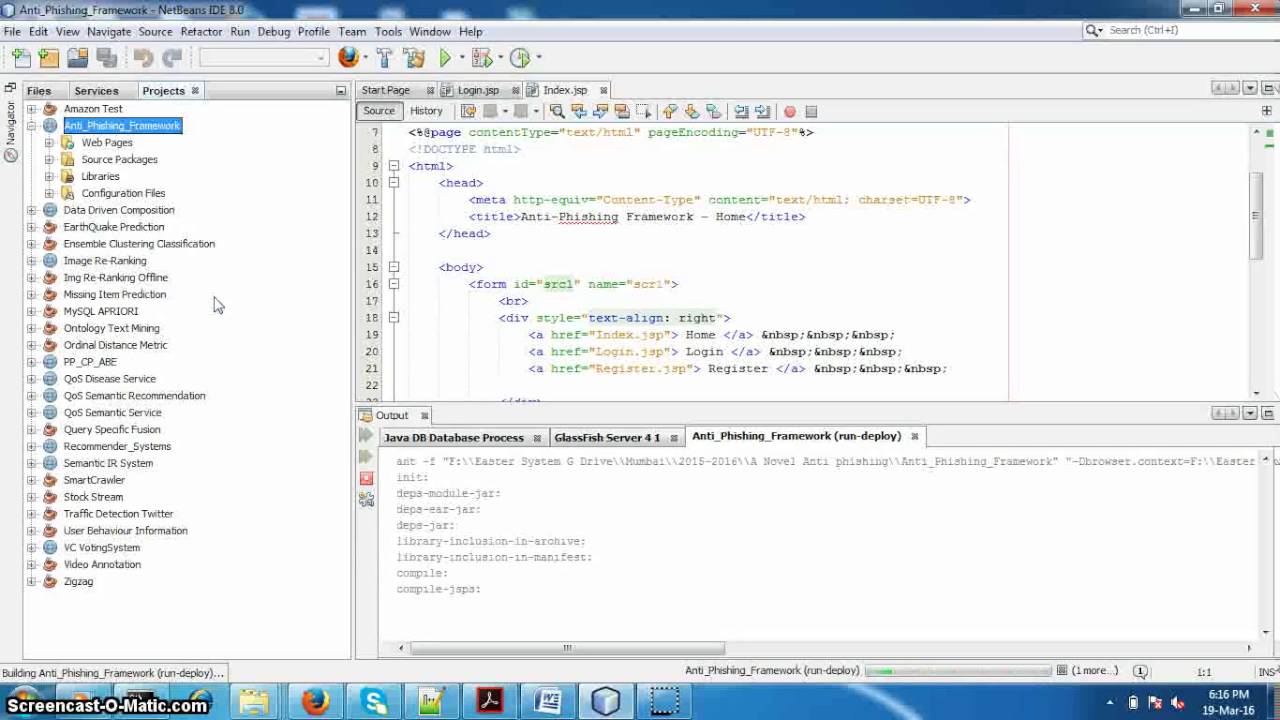Image resolution: width=1280 pixels, height=720 pixels.
Task: Open Firefox from the Windows taskbar
Action: [315, 701]
